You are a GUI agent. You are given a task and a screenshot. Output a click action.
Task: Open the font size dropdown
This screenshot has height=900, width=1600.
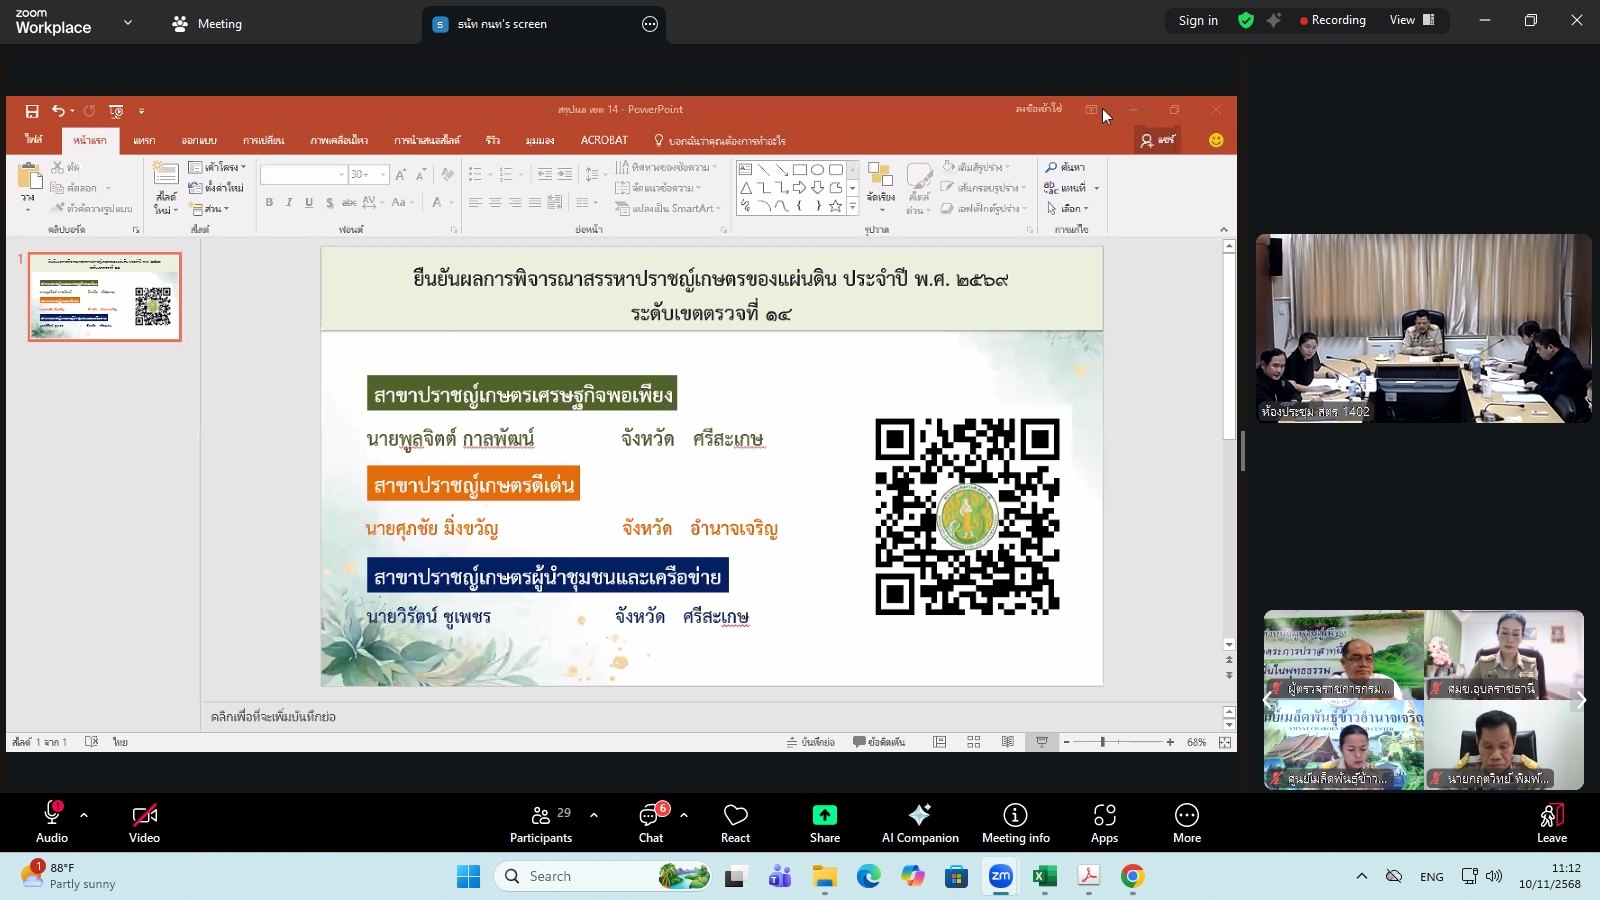383,172
